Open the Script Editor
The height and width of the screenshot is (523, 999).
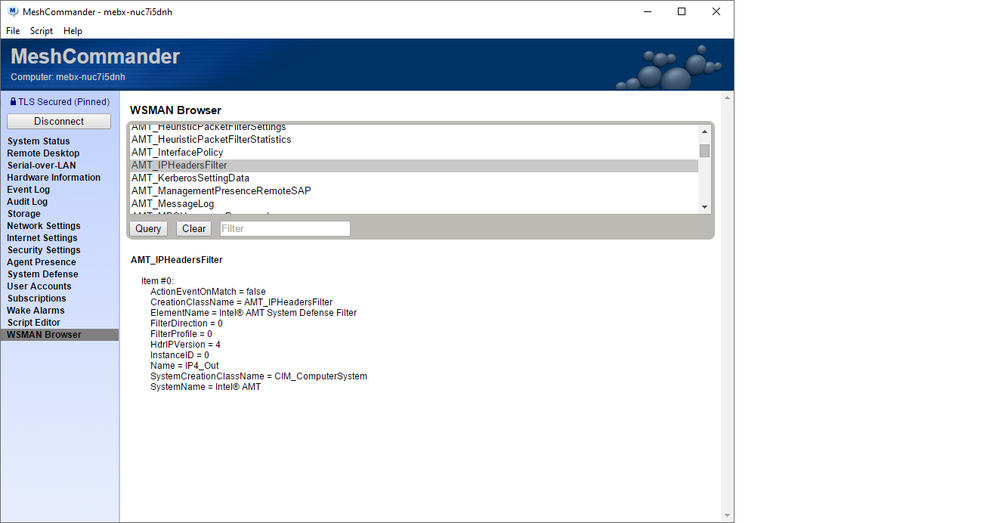pyautogui.click(x=34, y=323)
